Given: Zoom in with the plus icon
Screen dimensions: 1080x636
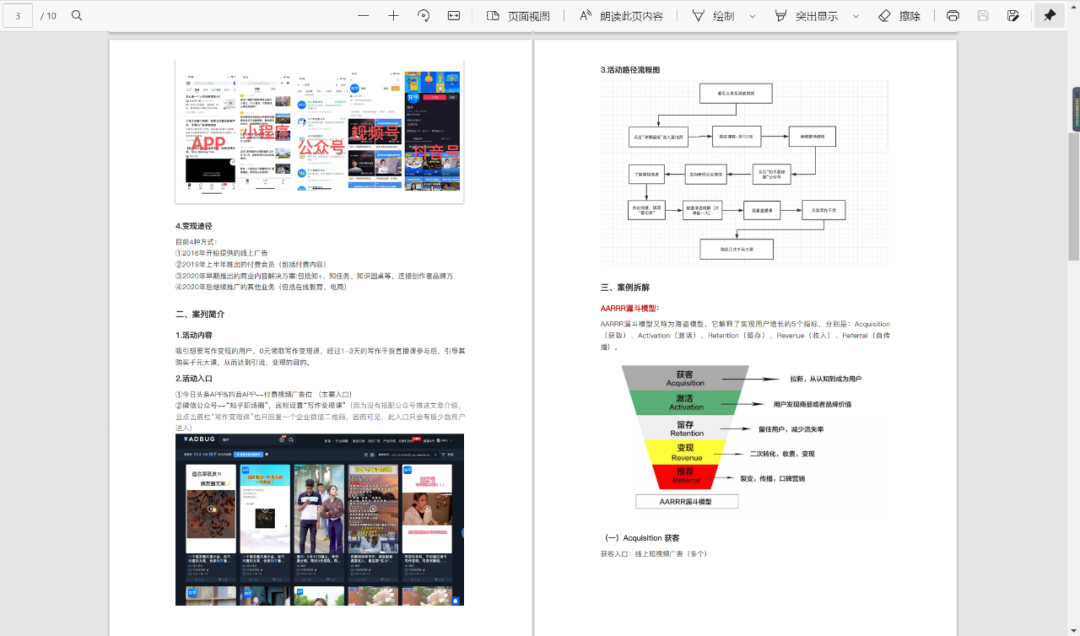Looking at the screenshot, I should pos(393,15).
